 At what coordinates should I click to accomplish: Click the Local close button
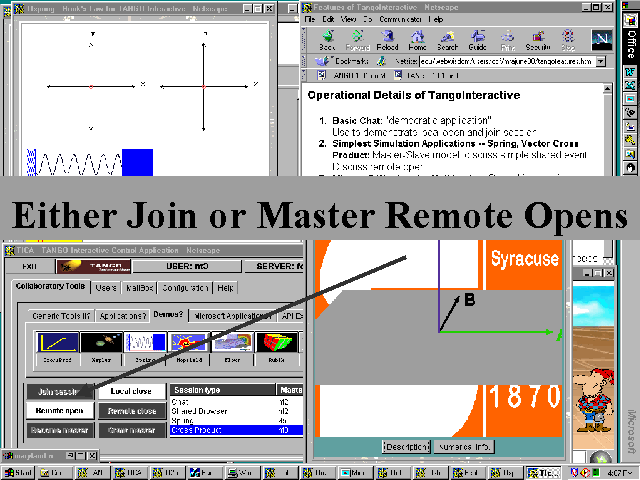click(x=131, y=391)
